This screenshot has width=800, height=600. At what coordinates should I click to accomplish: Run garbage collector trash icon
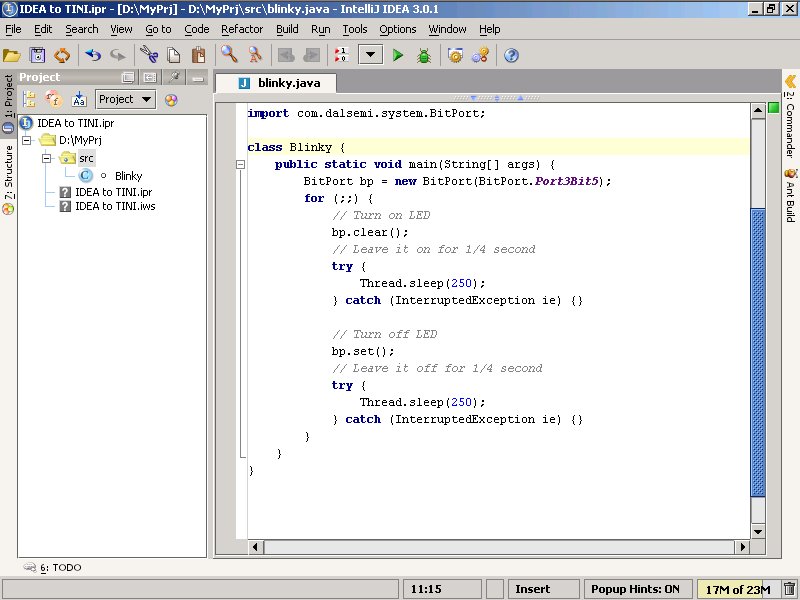pyautogui.click(x=789, y=589)
